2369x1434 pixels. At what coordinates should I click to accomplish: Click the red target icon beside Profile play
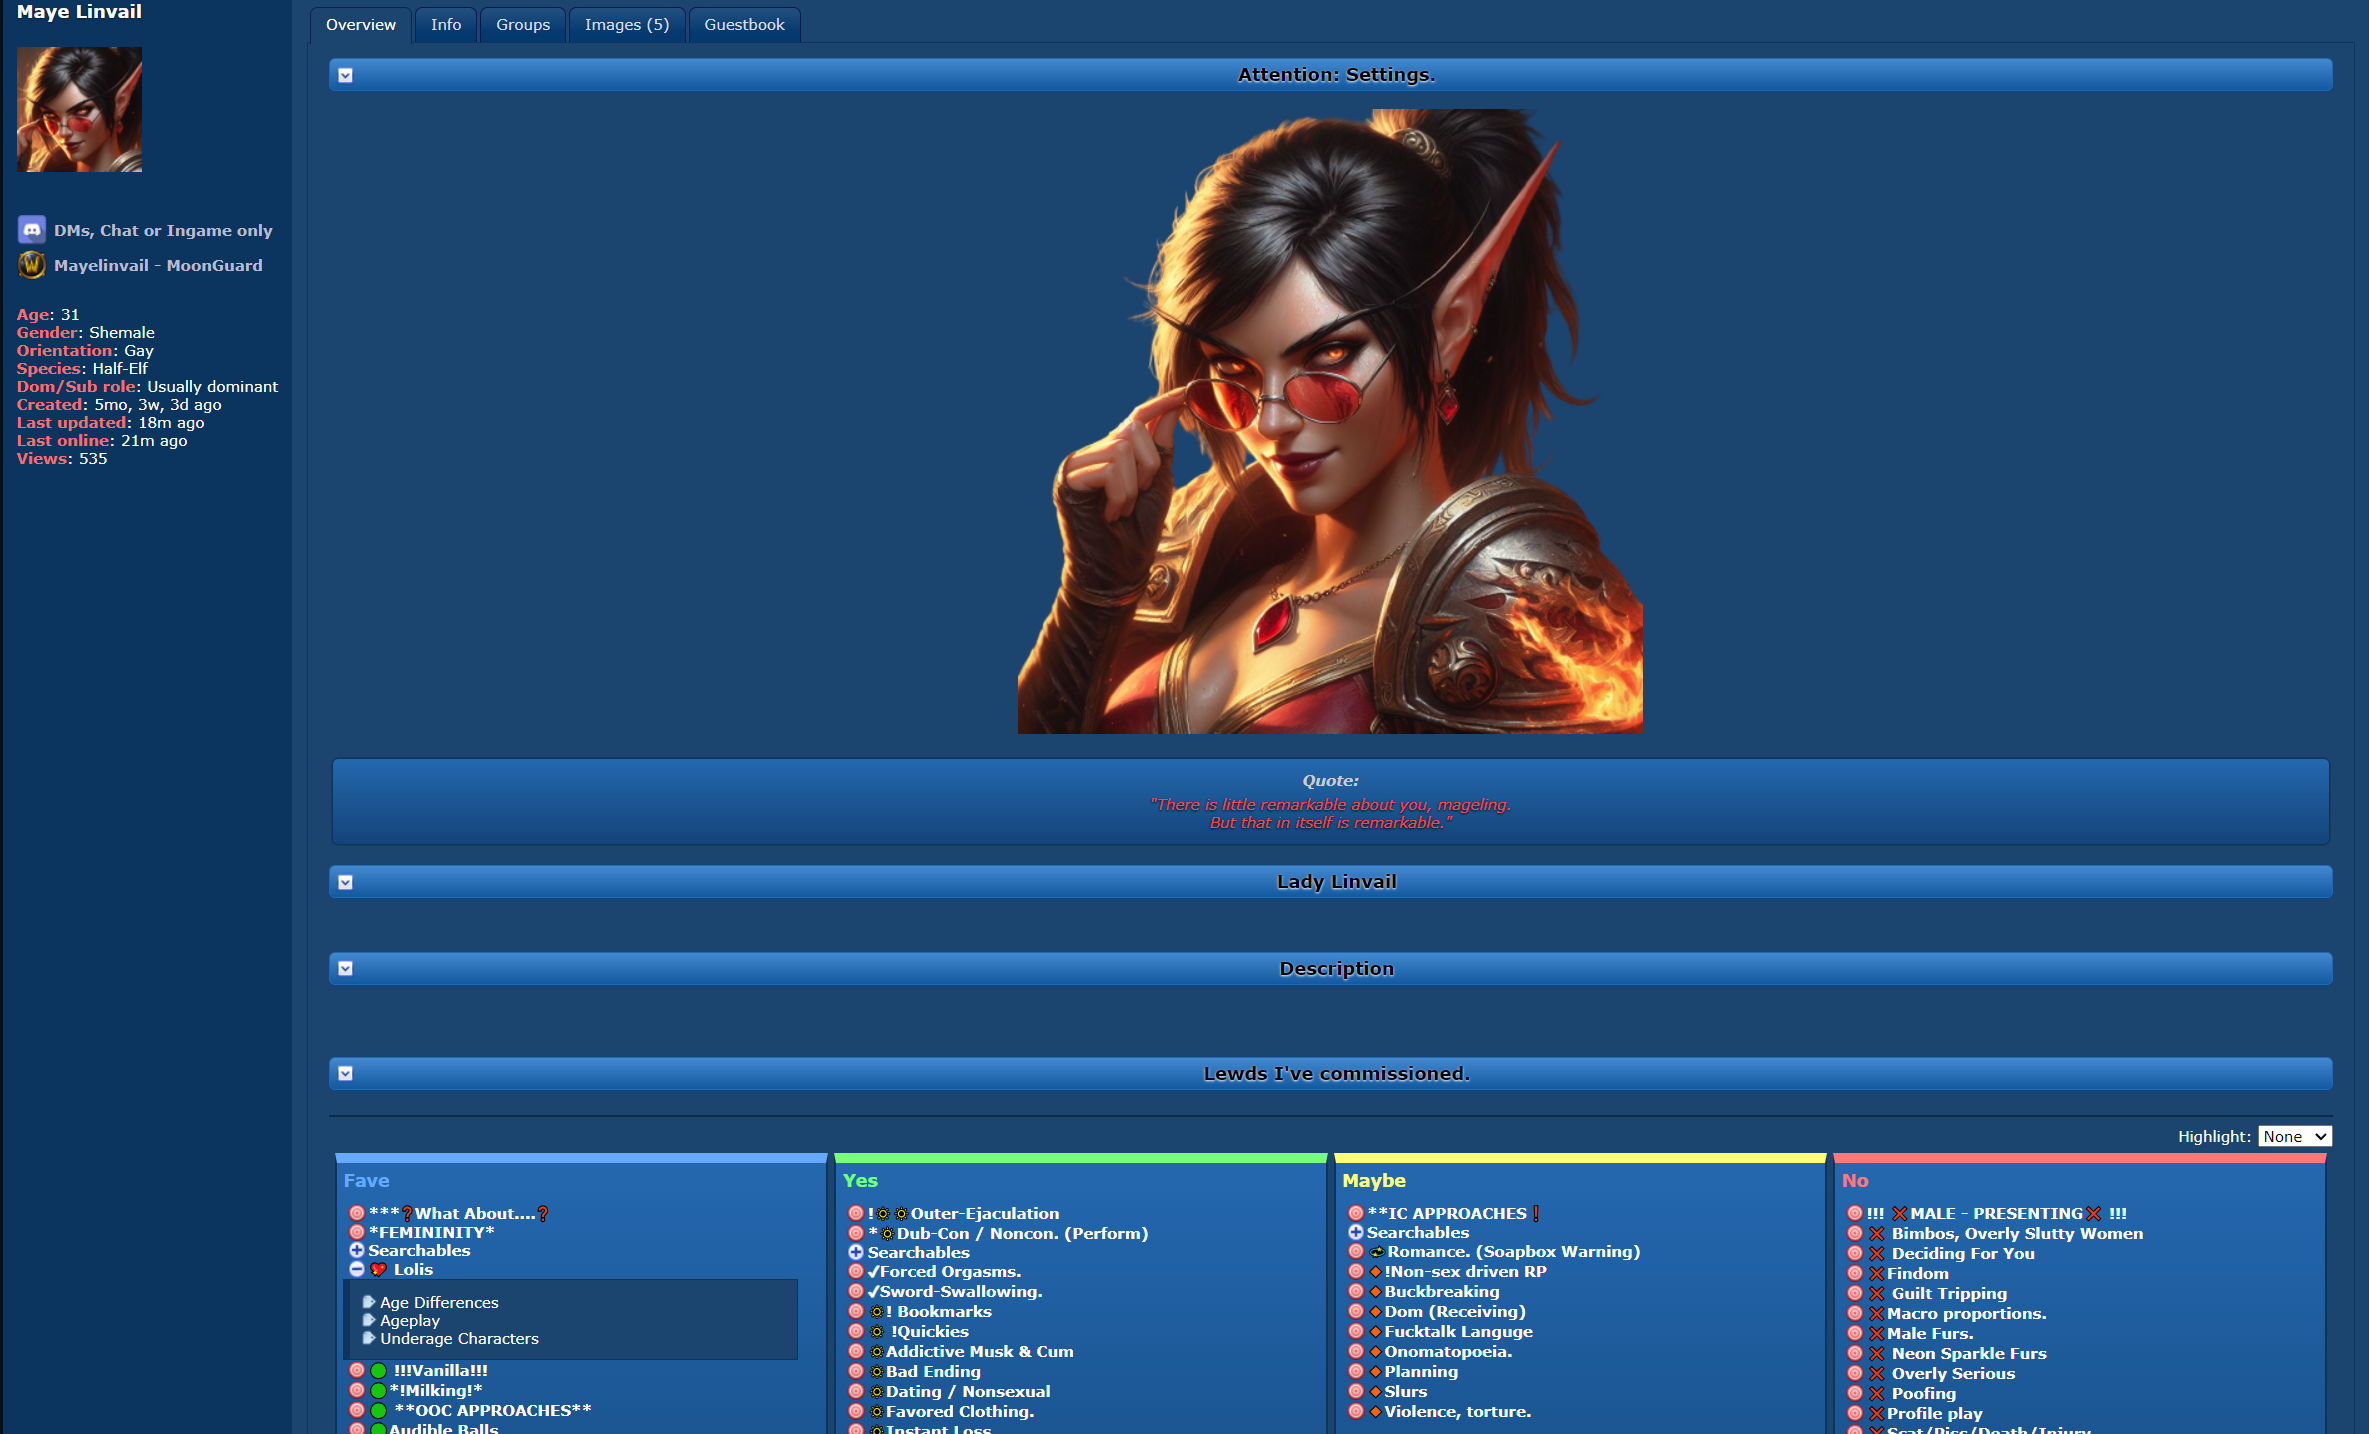click(1854, 1414)
